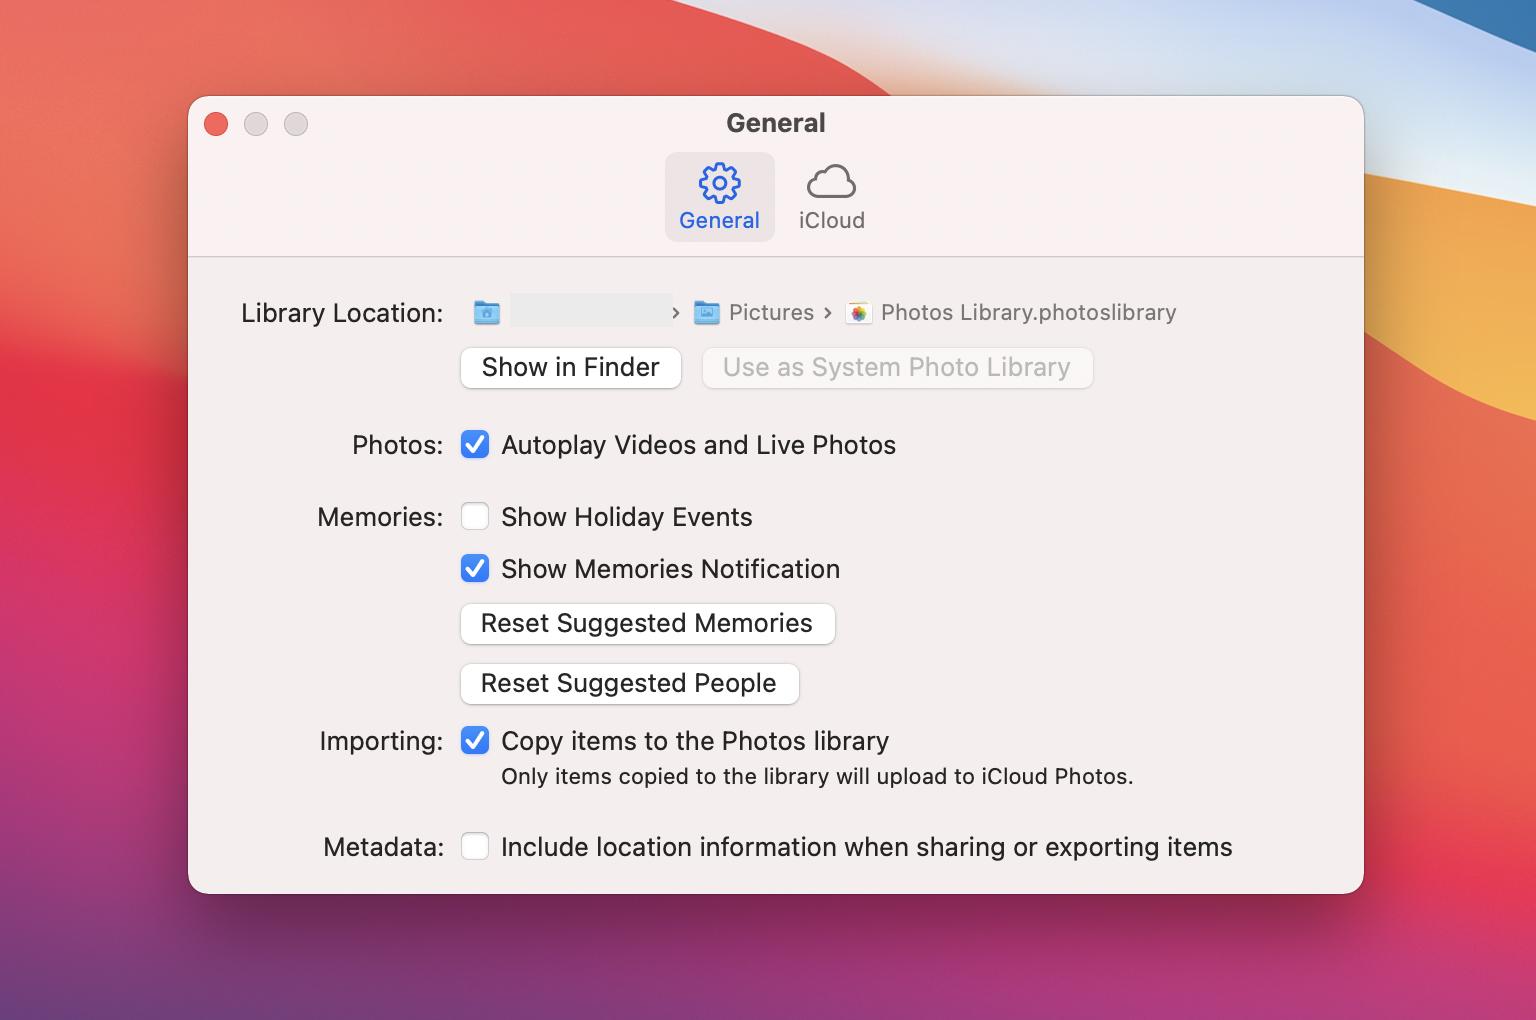Click the Pictures folder icon in path
The width and height of the screenshot is (1536, 1020).
tap(707, 313)
